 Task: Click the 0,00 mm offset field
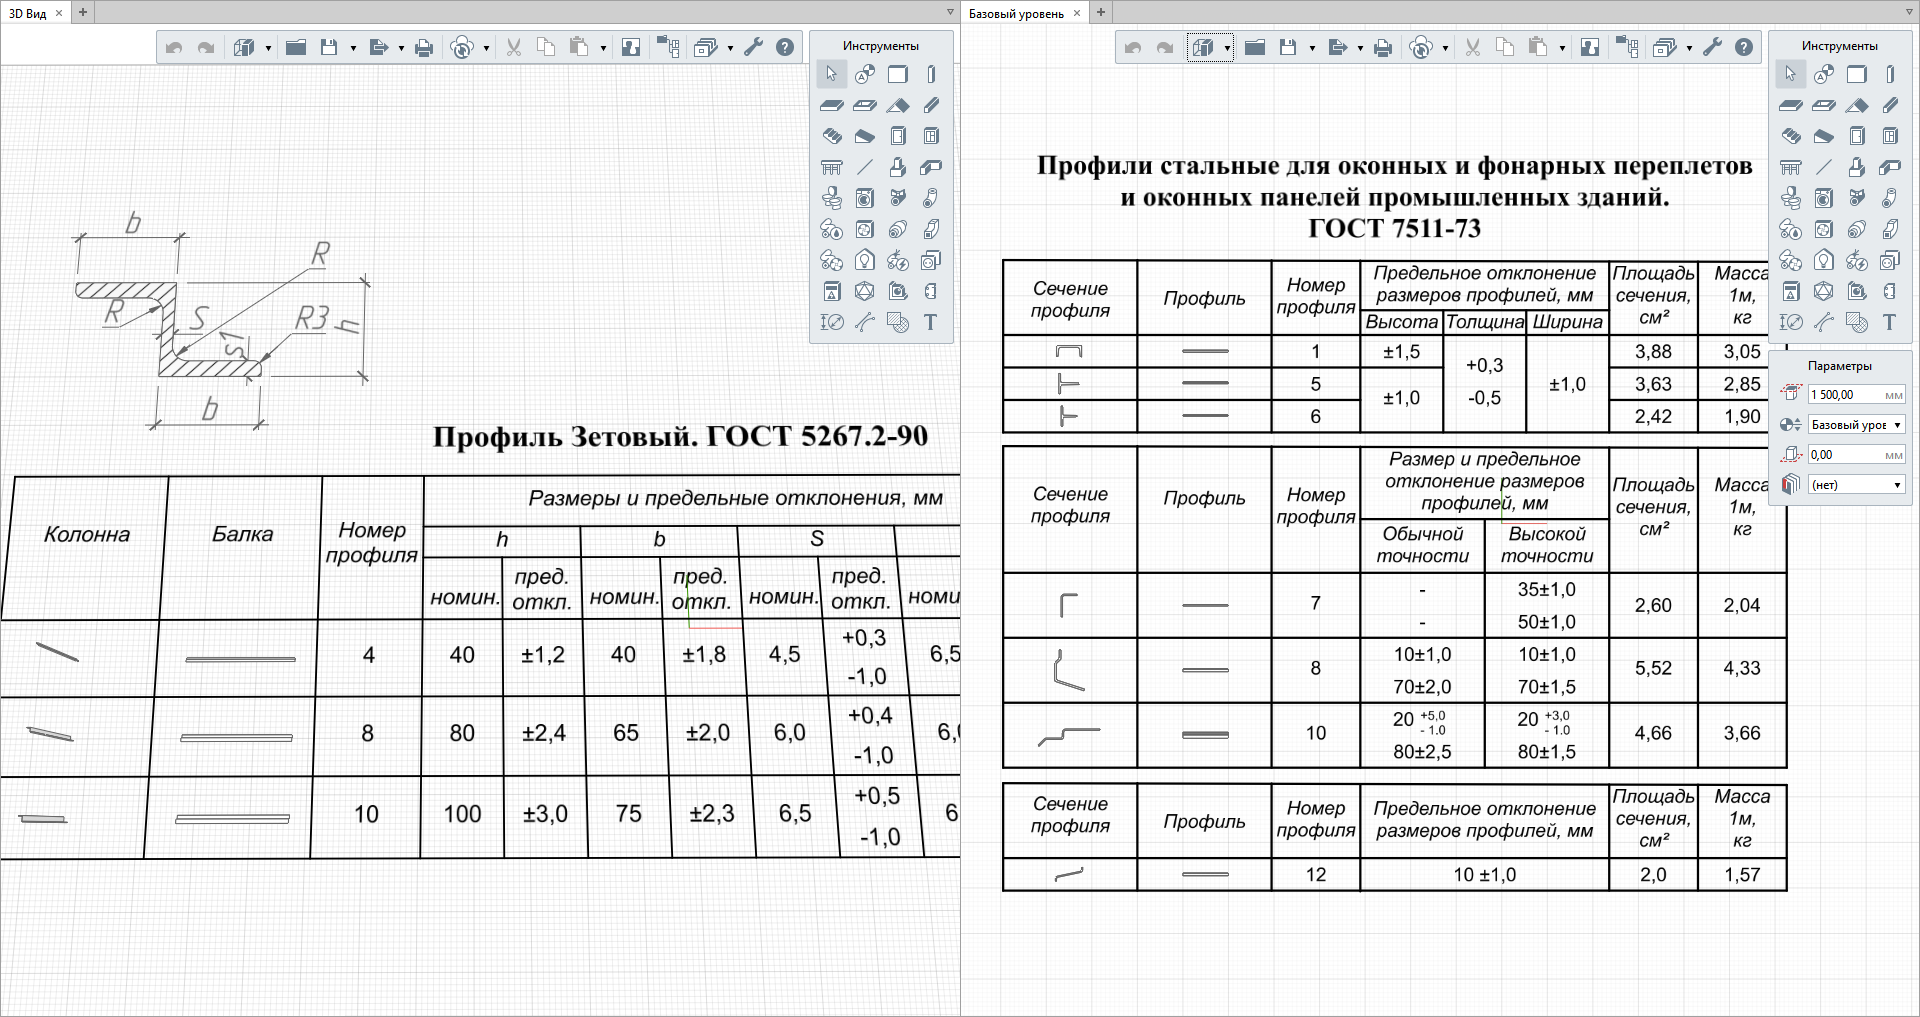(1856, 455)
